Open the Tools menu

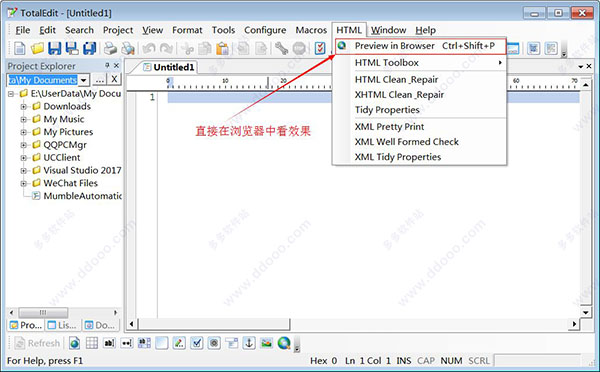point(223,30)
